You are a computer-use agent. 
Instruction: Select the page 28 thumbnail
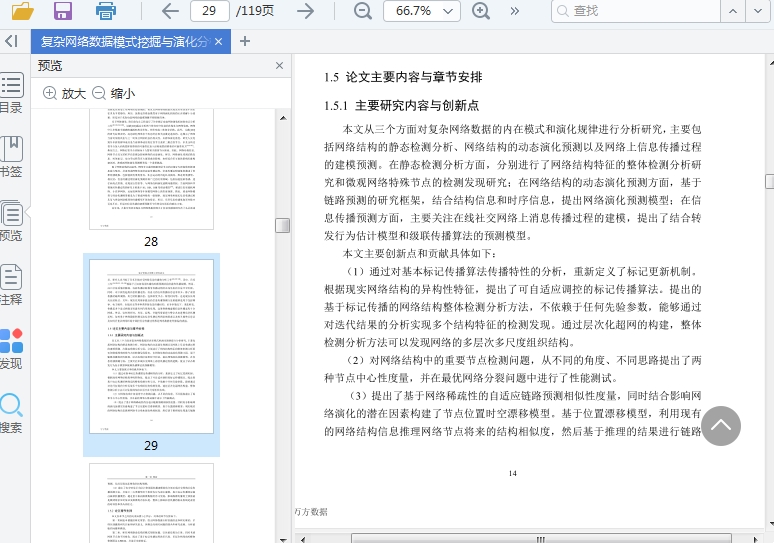coord(152,169)
